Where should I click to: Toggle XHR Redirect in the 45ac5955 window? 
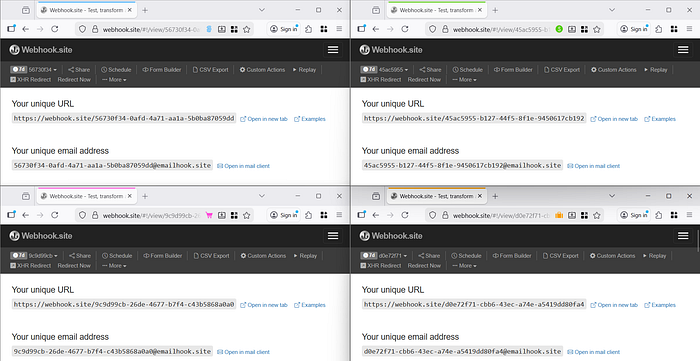click(x=381, y=79)
